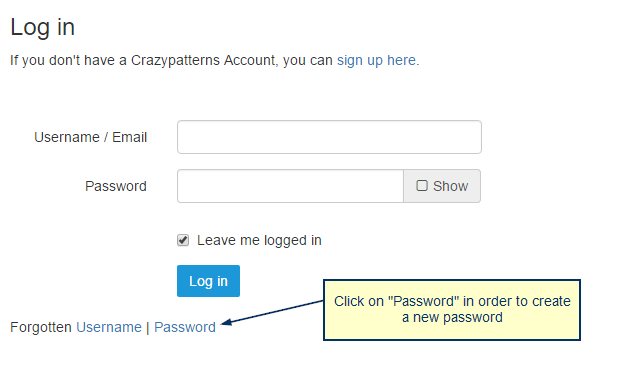Click the dark arrow pointing at Password link
Image resolution: width=629 pixels, height=377 pixels.
click(272, 312)
